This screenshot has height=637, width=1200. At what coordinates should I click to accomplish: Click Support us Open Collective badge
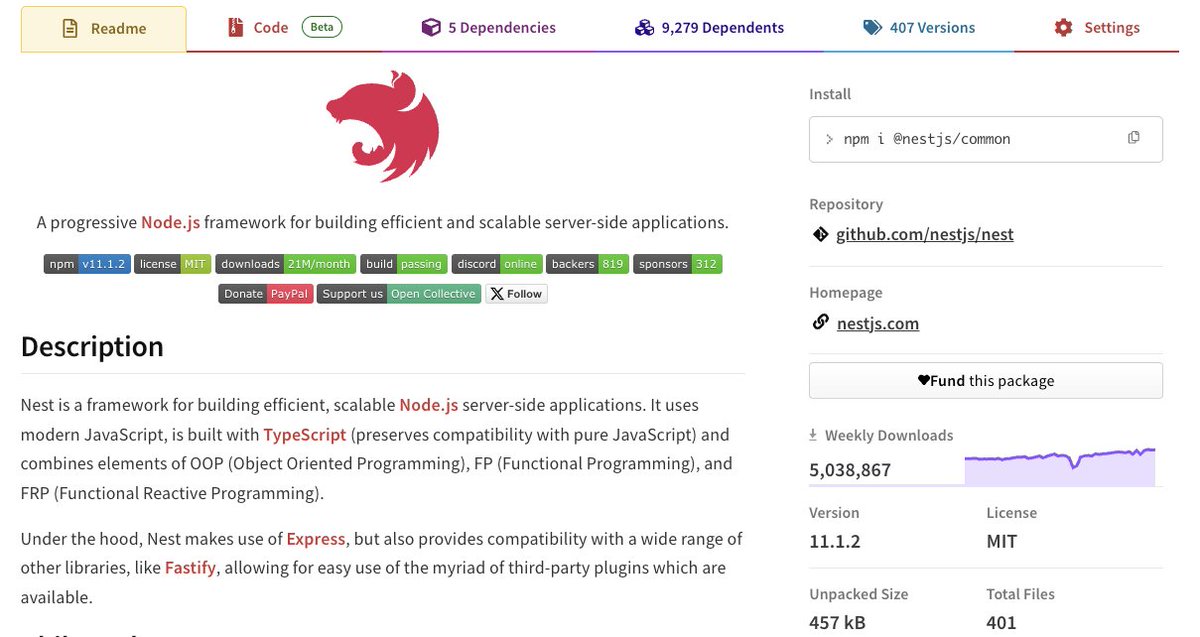pos(398,294)
